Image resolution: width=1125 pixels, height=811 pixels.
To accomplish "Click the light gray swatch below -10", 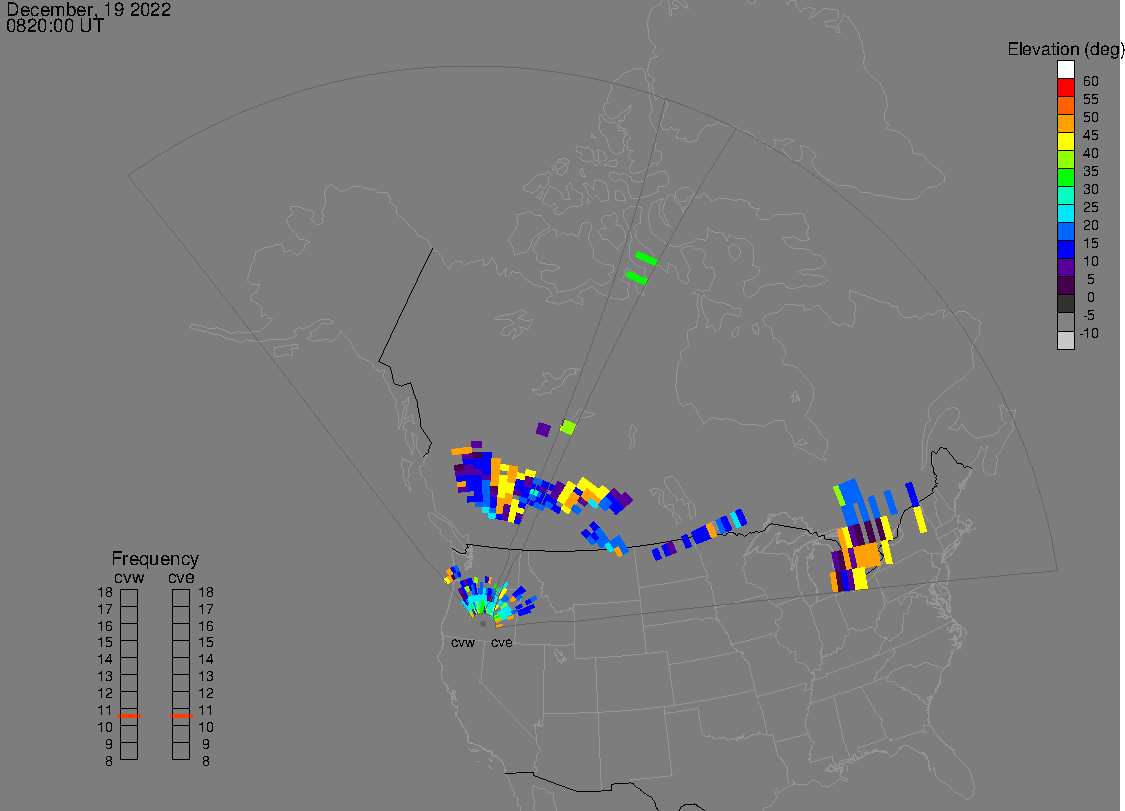I will (x=1065, y=340).
